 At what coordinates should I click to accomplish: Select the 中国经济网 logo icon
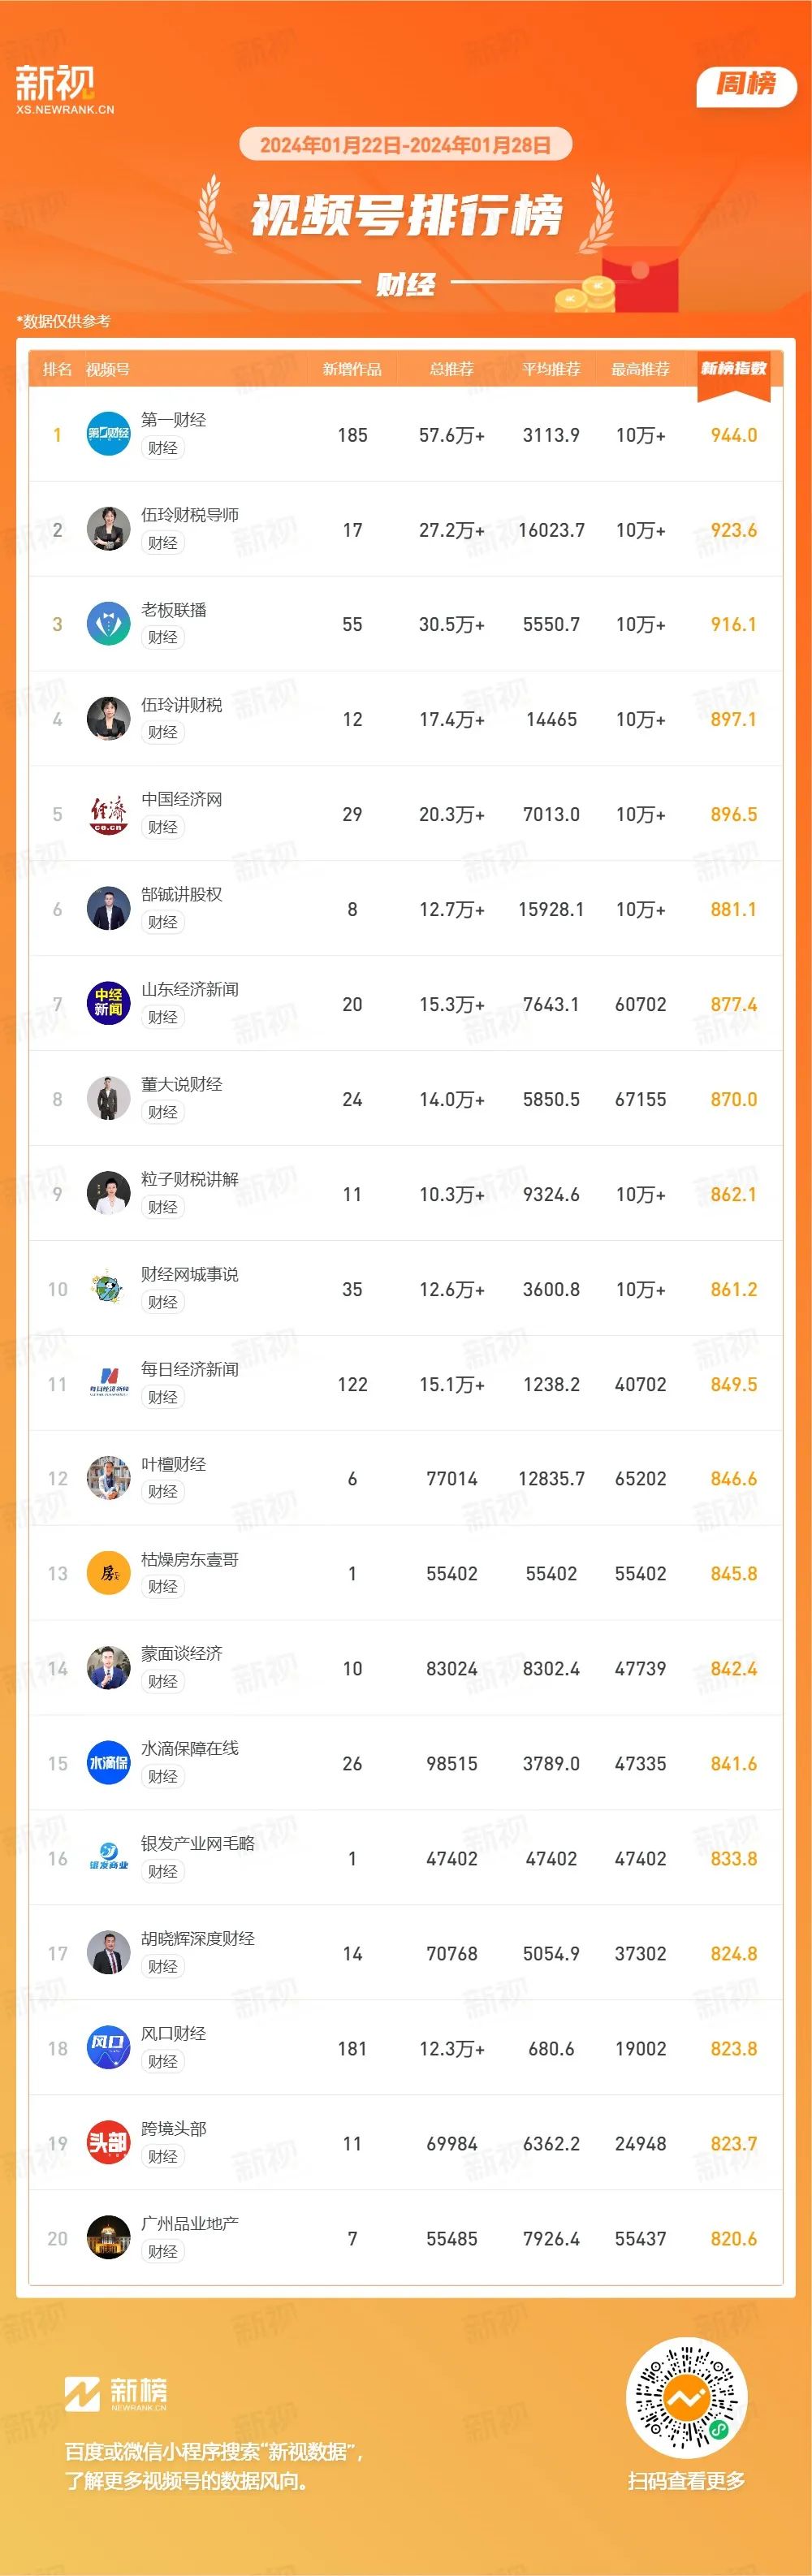pos(108,814)
